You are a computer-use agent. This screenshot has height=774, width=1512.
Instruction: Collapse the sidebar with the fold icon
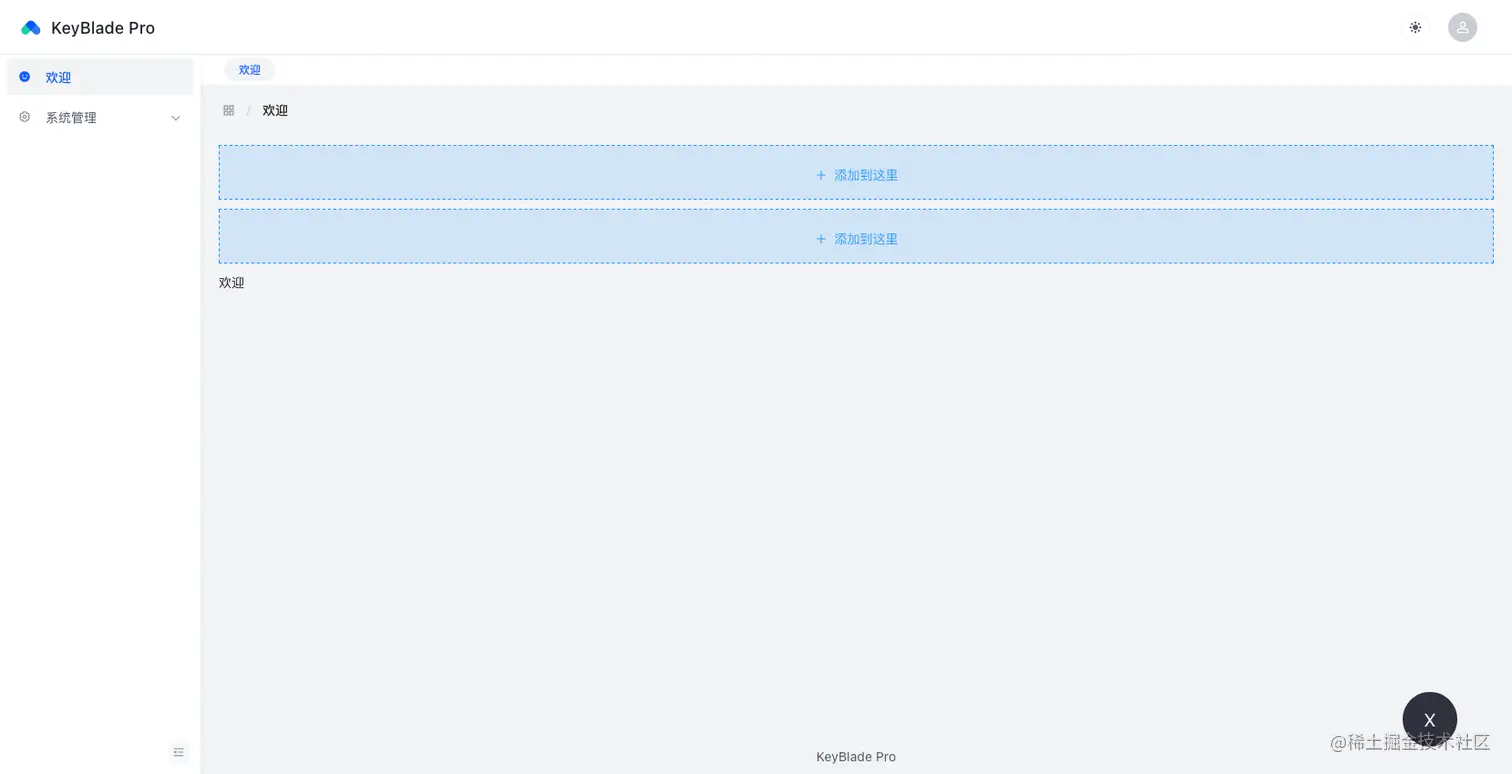click(179, 752)
